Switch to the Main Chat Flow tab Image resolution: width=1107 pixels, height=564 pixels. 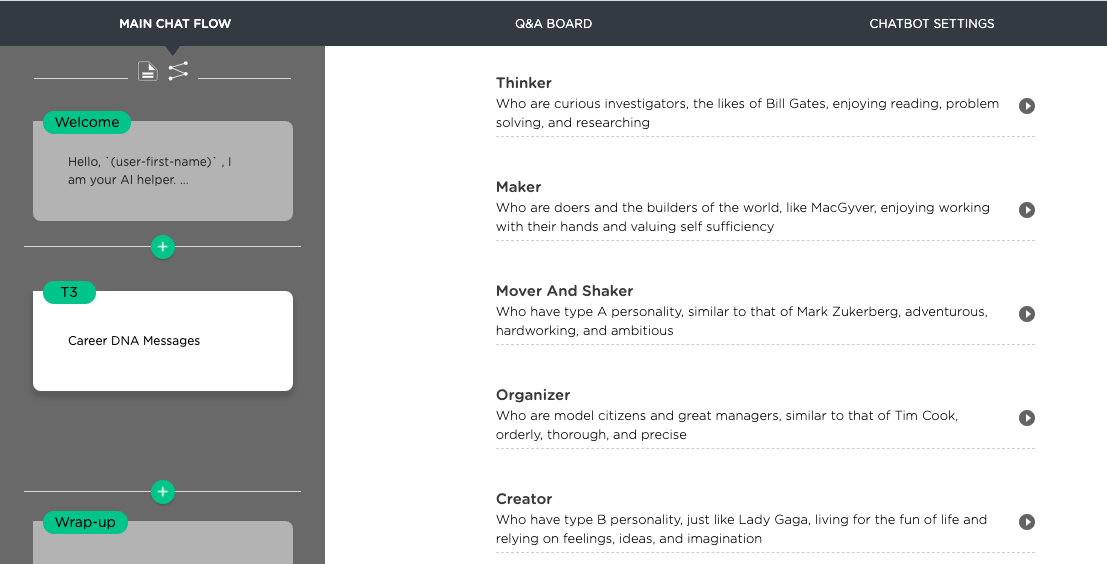coord(175,23)
